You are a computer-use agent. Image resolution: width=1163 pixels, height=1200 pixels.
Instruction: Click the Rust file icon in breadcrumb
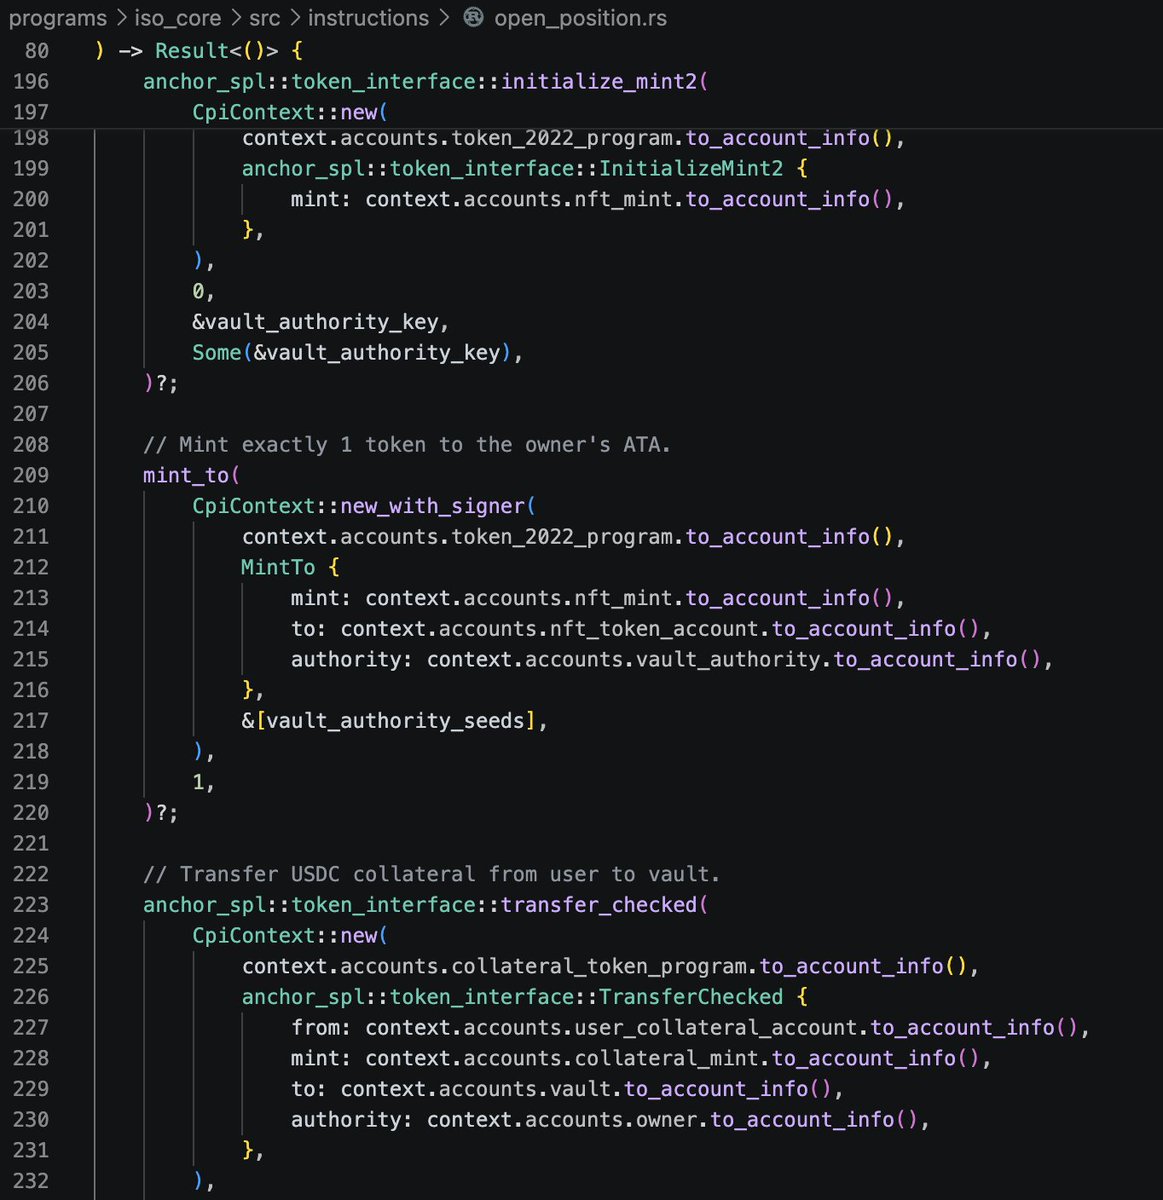point(474,18)
